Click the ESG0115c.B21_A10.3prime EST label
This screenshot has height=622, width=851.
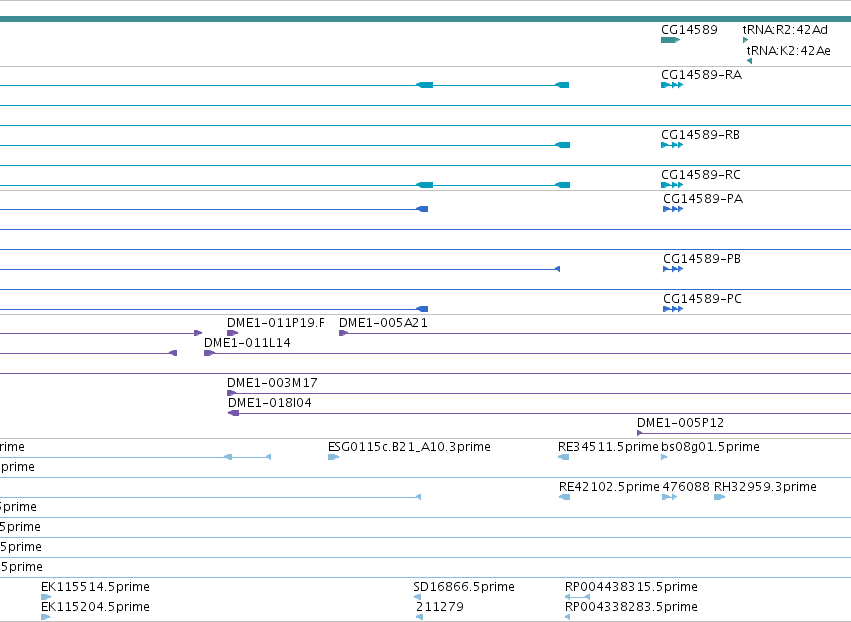409,447
